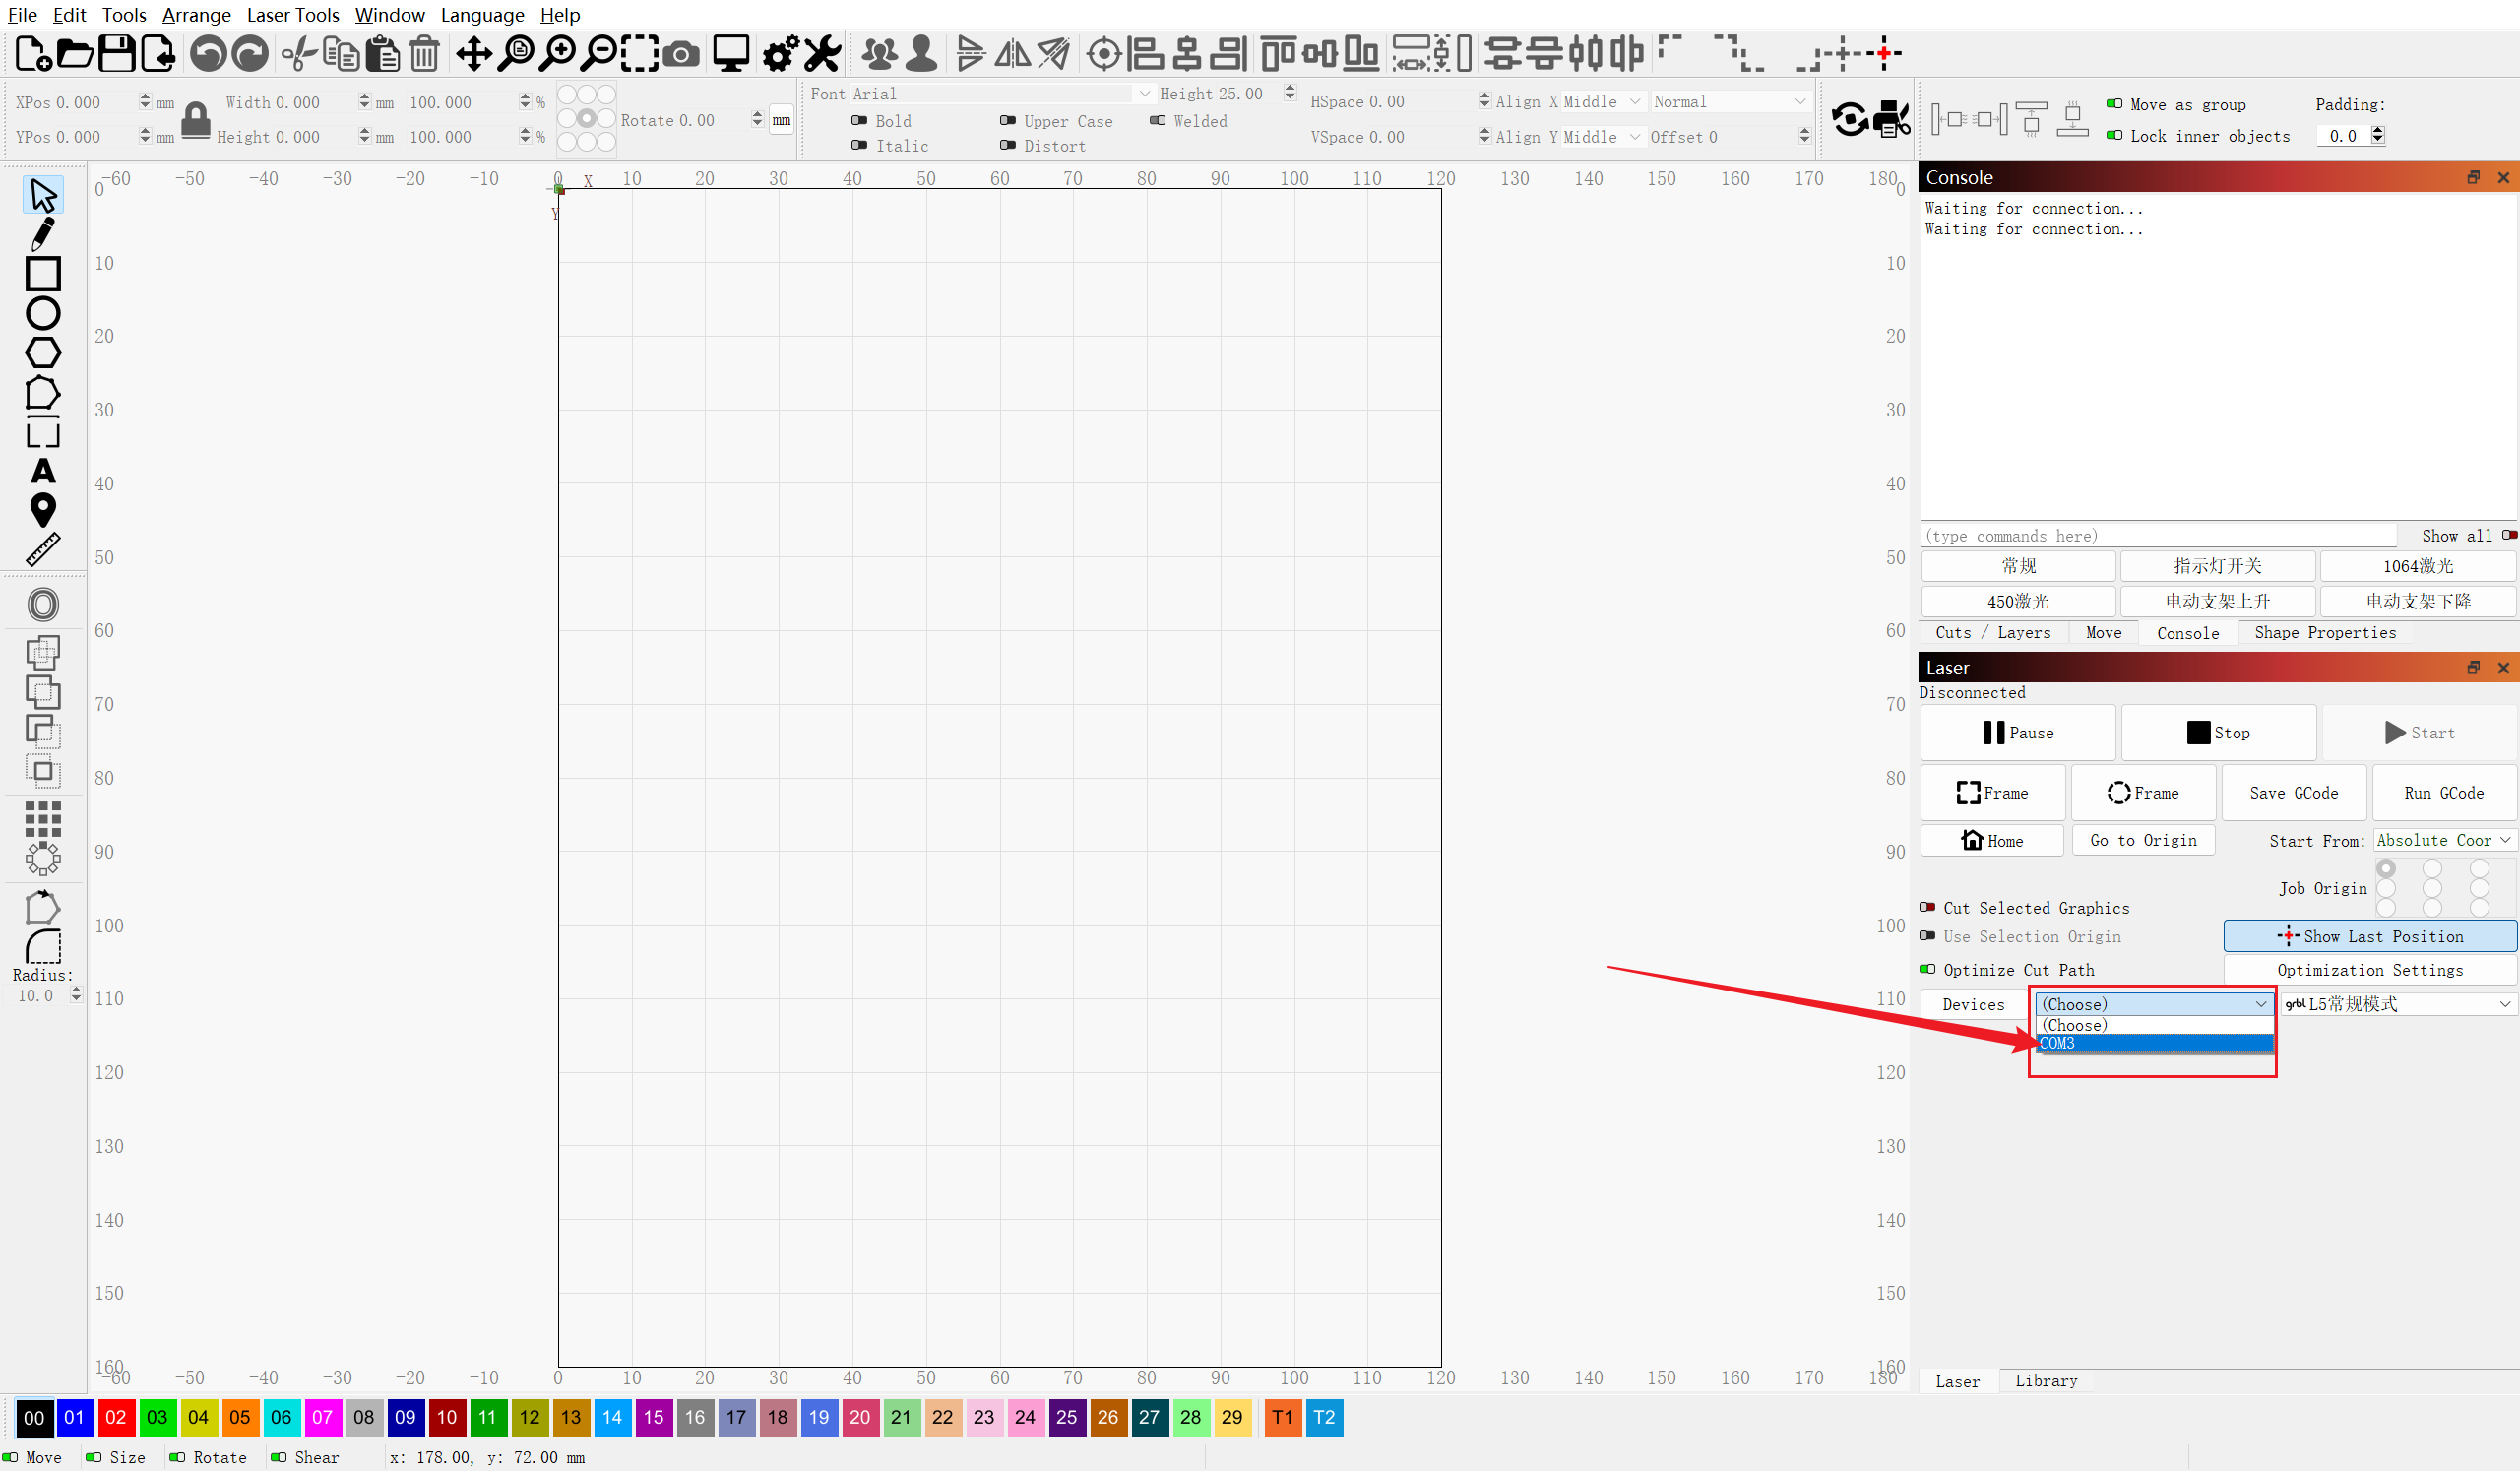Click the console command input field
This screenshot has width=2520, height=1471.
[x=2158, y=535]
